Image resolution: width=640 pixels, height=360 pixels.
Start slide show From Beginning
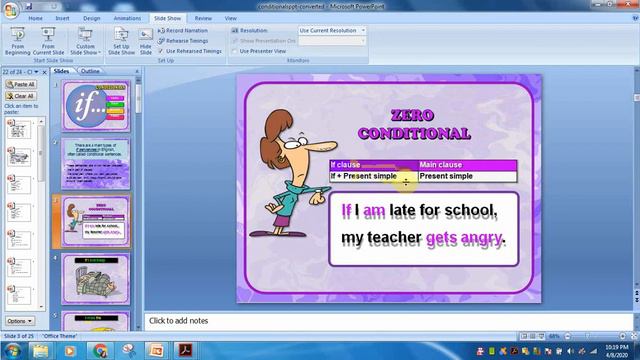[18, 41]
